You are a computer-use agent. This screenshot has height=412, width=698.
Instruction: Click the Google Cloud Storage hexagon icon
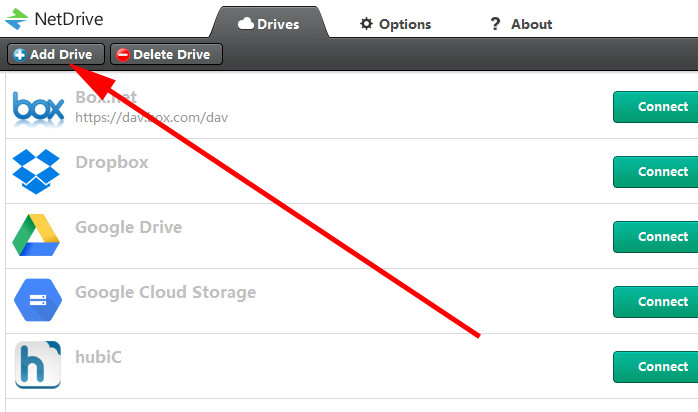click(36, 300)
